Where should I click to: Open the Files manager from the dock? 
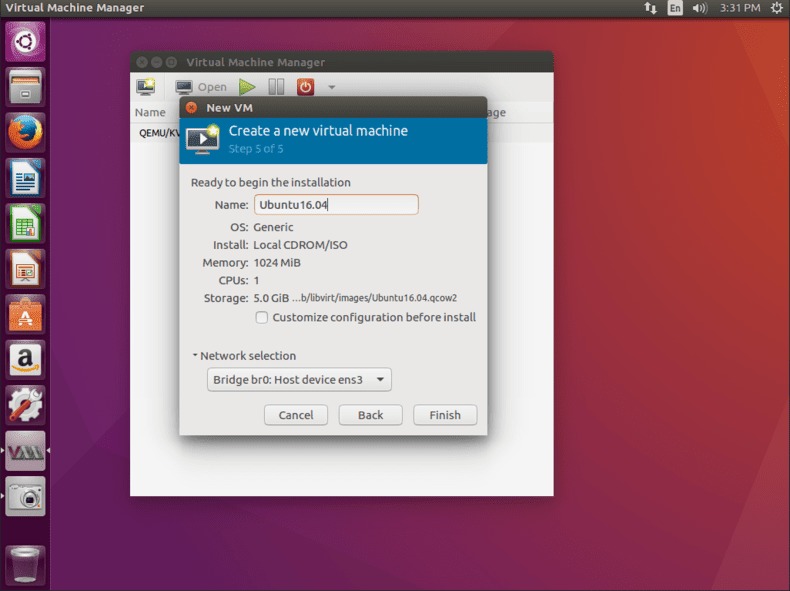coord(25,87)
